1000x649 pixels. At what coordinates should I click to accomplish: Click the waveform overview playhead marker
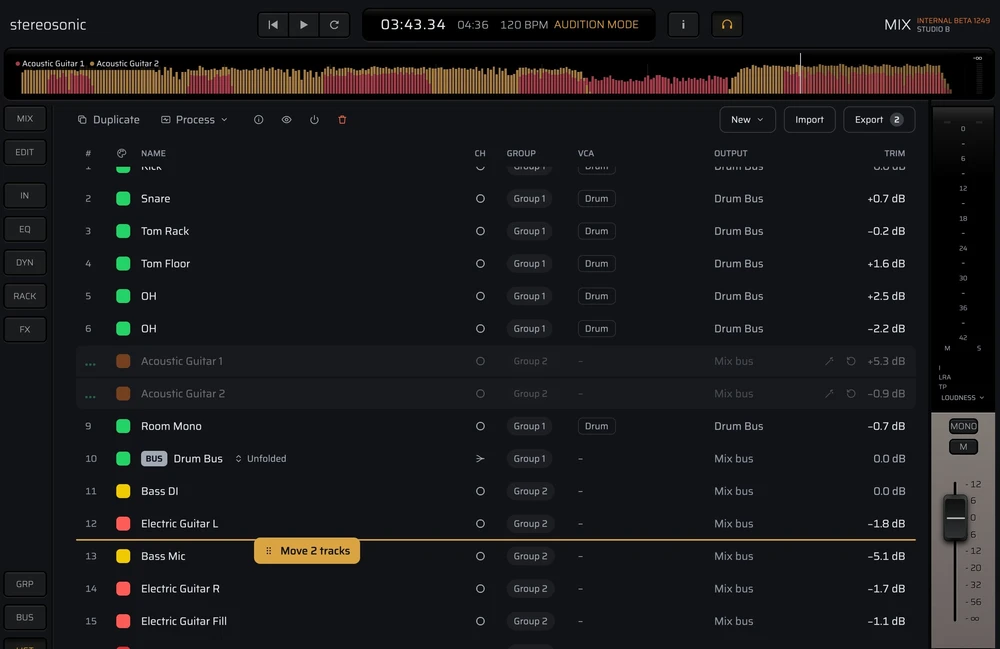click(x=800, y=73)
